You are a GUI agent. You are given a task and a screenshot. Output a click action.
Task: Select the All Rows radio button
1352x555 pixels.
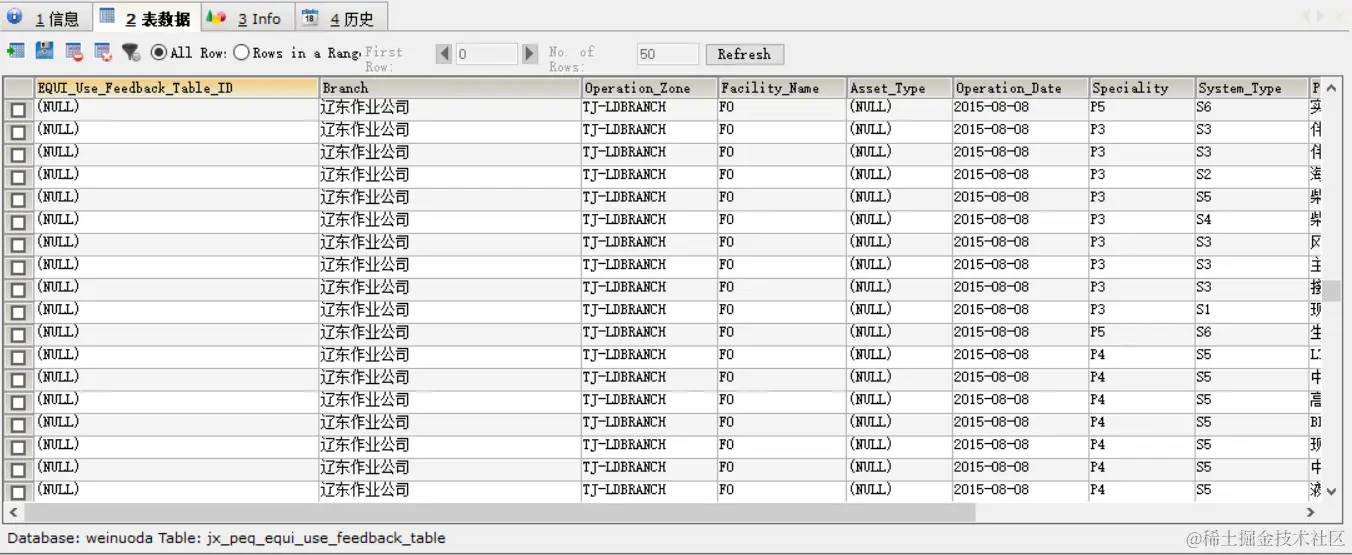coord(159,52)
